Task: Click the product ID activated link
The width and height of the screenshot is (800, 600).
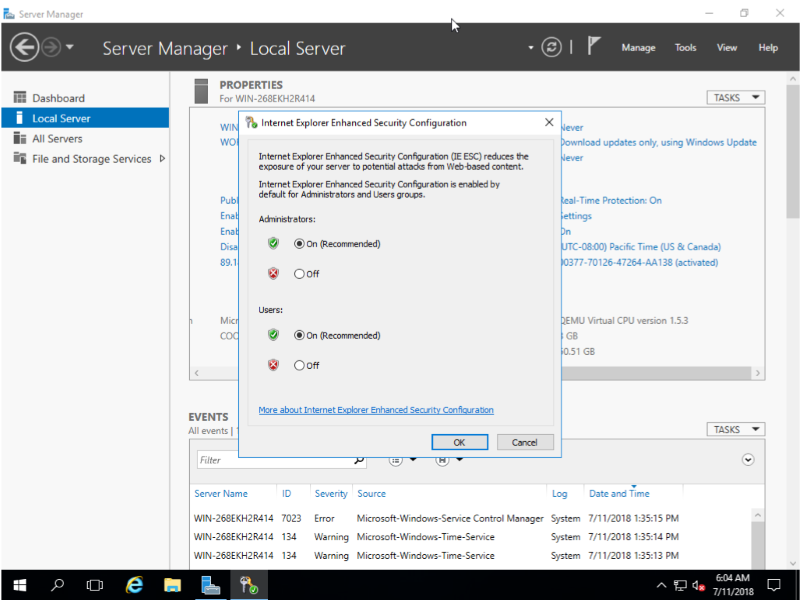Action: (639, 262)
